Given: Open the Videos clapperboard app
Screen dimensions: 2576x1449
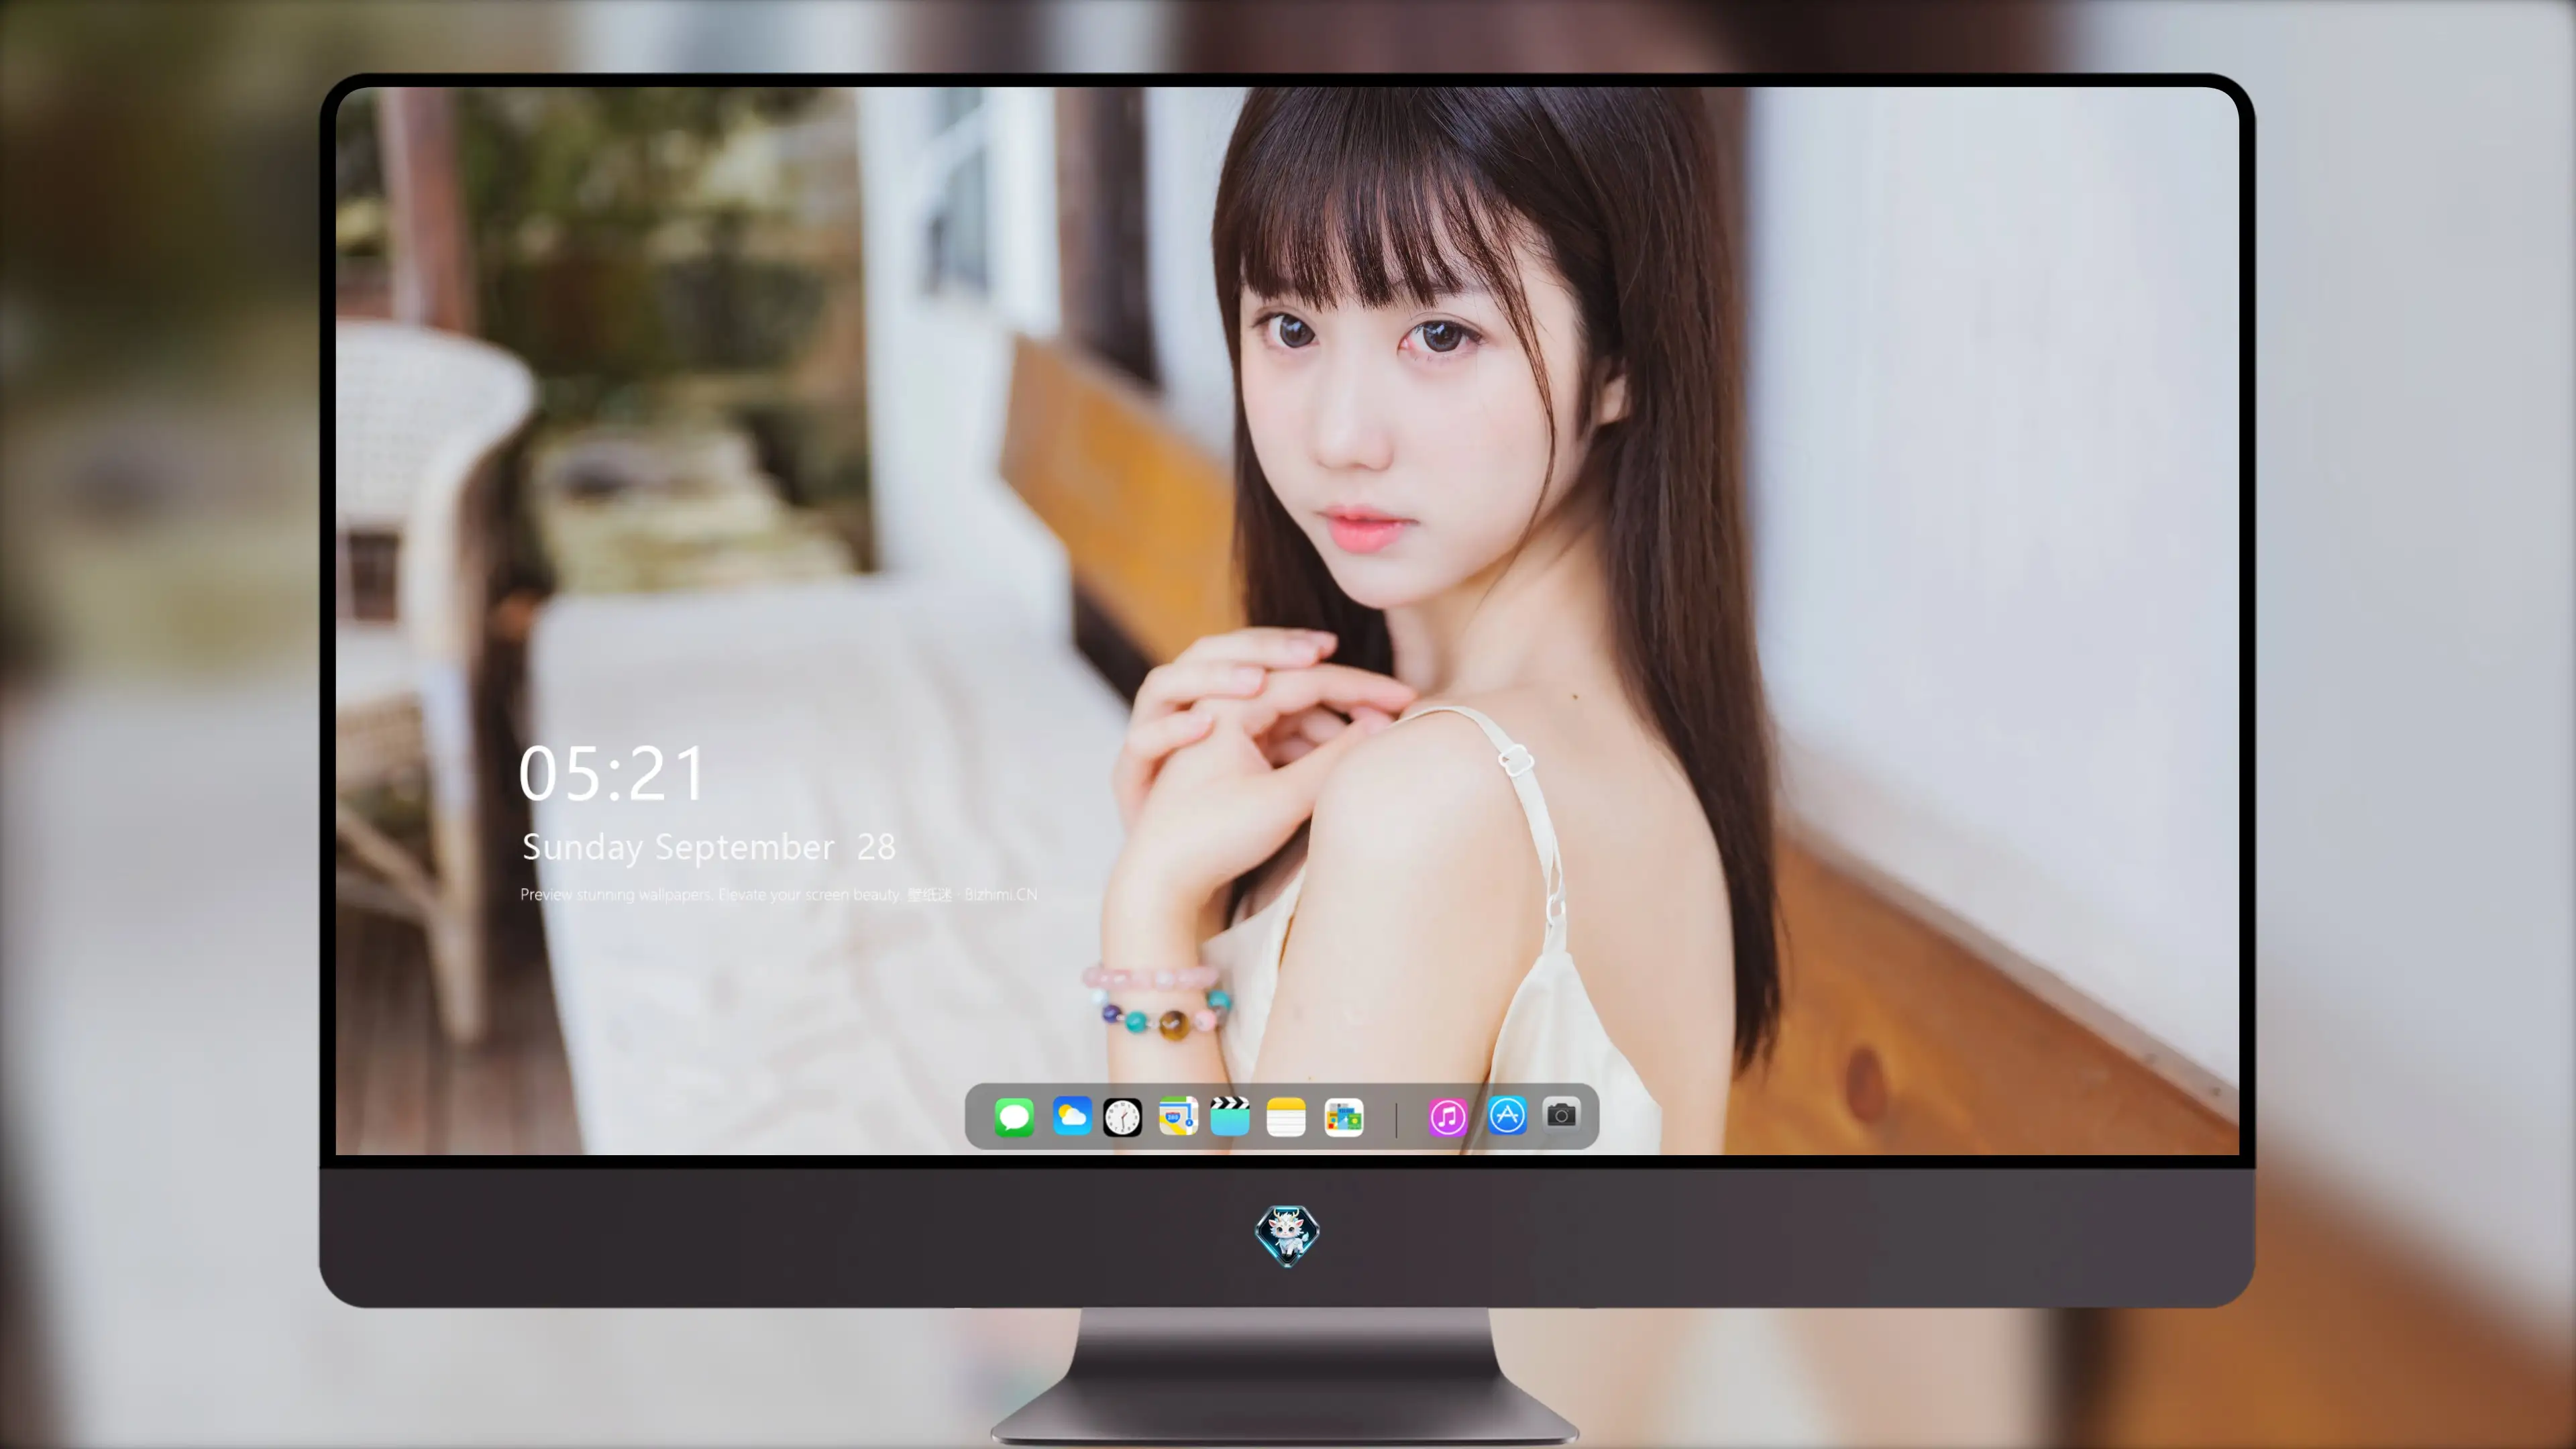Looking at the screenshot, I should click(x=1230, y=1116).
